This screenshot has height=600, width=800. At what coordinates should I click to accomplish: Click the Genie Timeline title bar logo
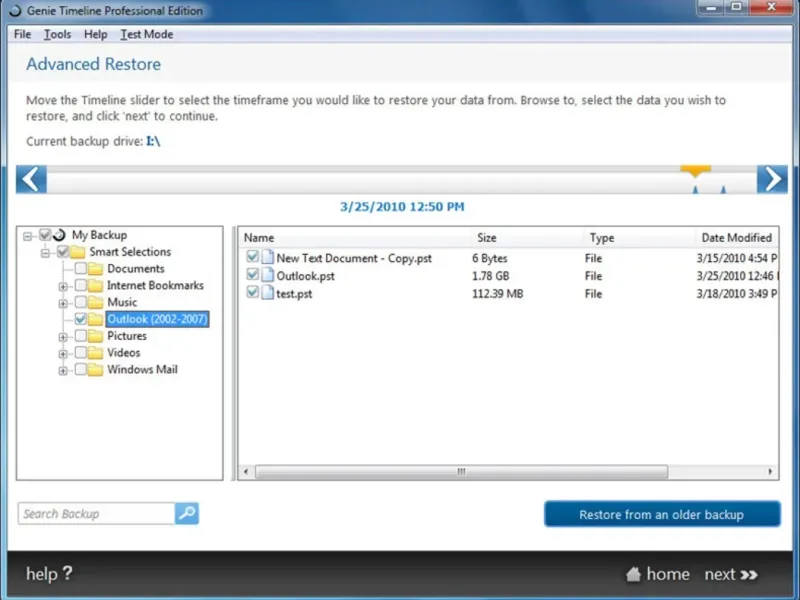coord(15,11)
